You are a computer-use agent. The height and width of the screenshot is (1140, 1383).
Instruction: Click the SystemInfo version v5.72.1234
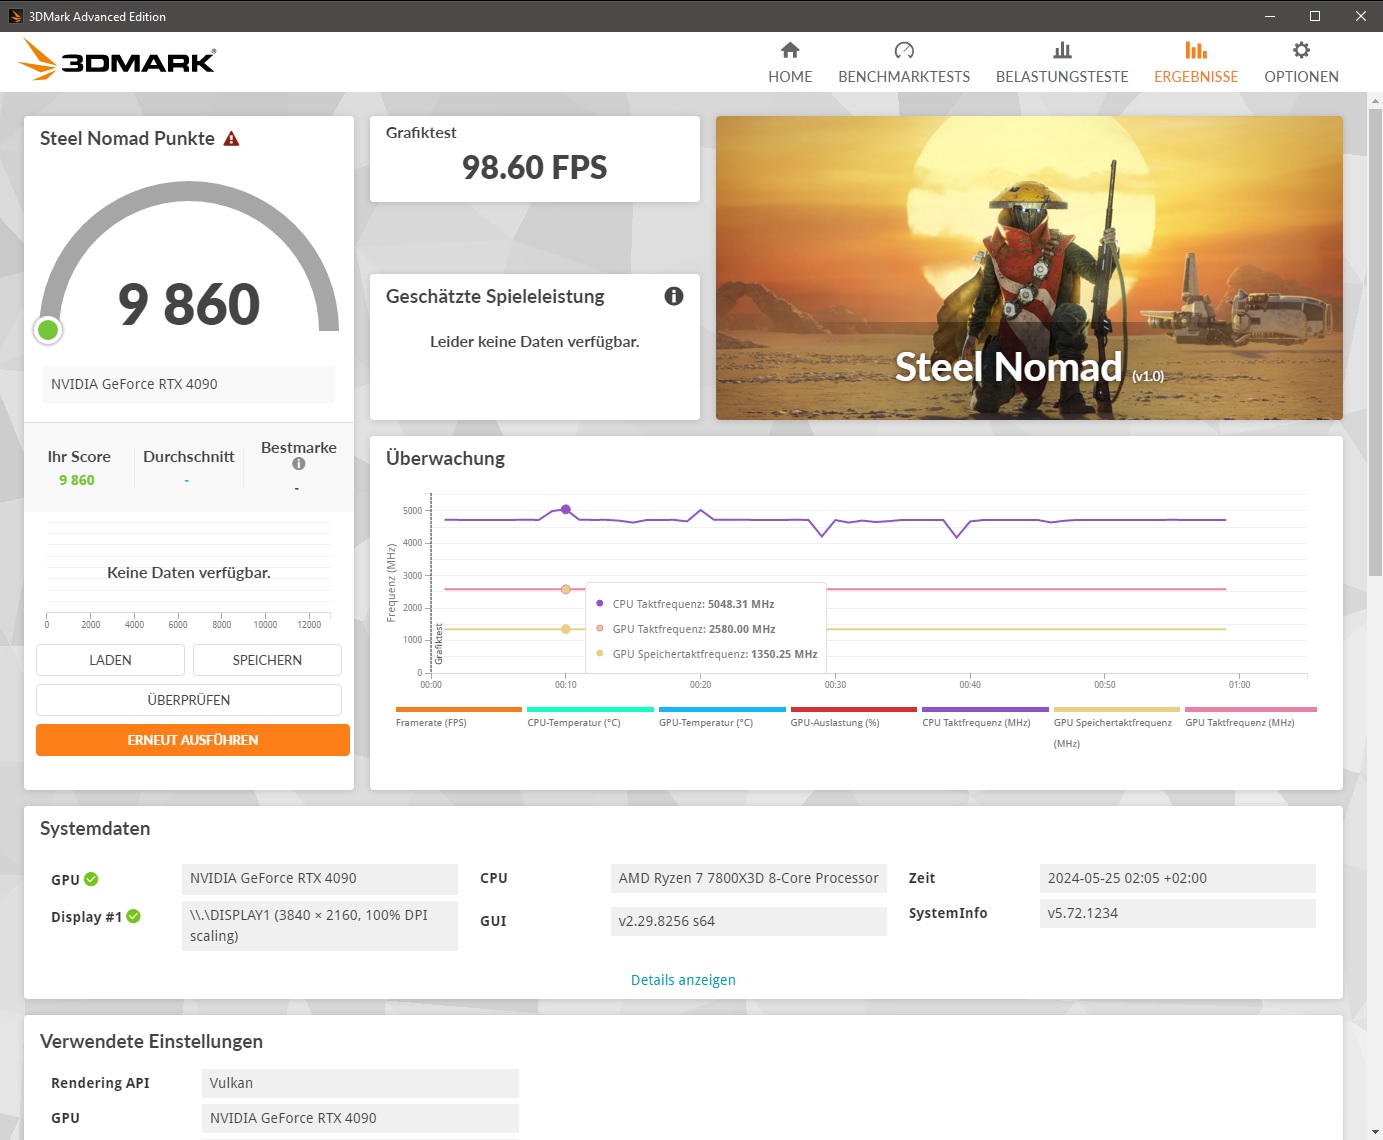pyautogui.click(x=1177, y=913)
